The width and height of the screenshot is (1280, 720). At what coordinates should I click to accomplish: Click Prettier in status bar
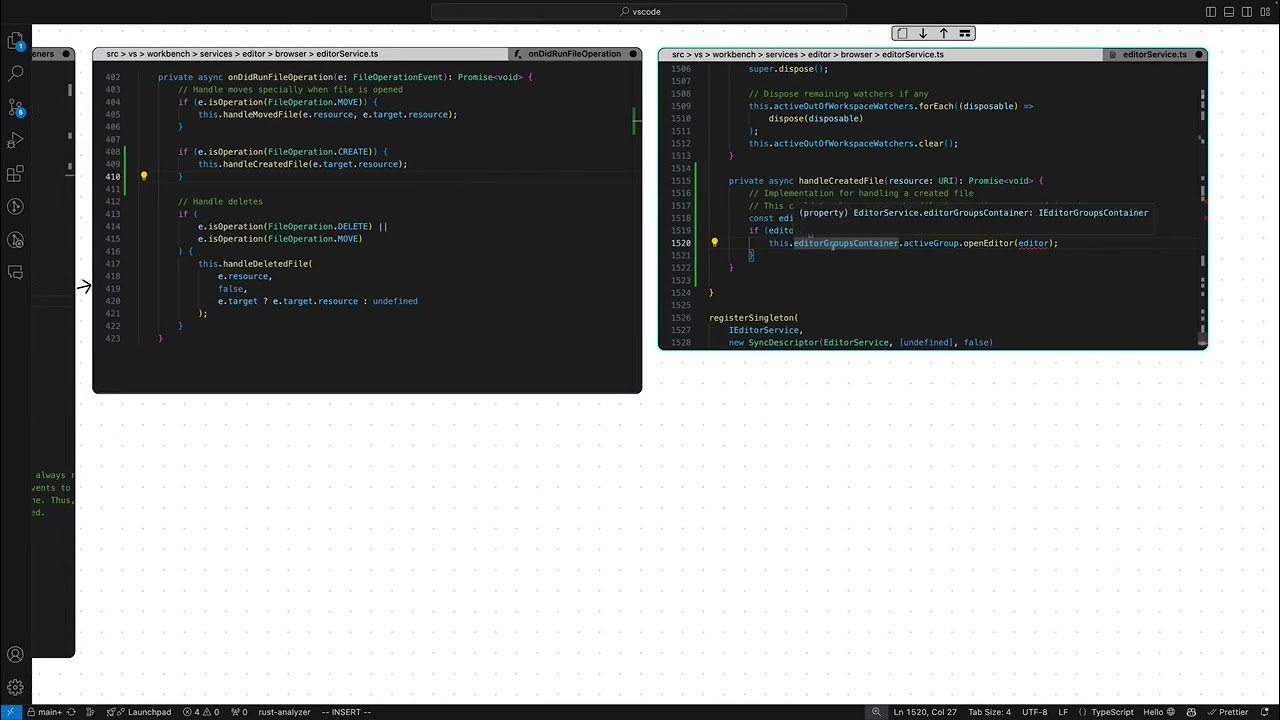click(x=1227, y=712)
